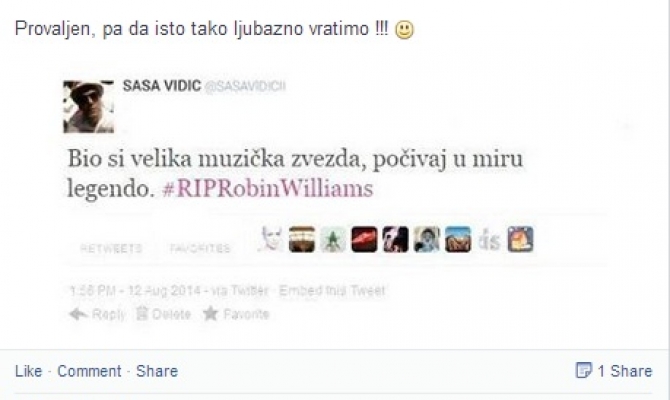Open the SASA VIDIC name link
Viewport: 670px width, 400px height.
[162, 86]
